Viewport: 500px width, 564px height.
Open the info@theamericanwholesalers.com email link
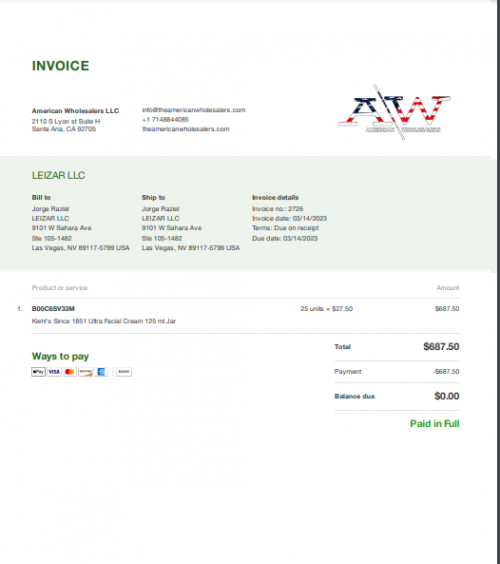point(194,110)
